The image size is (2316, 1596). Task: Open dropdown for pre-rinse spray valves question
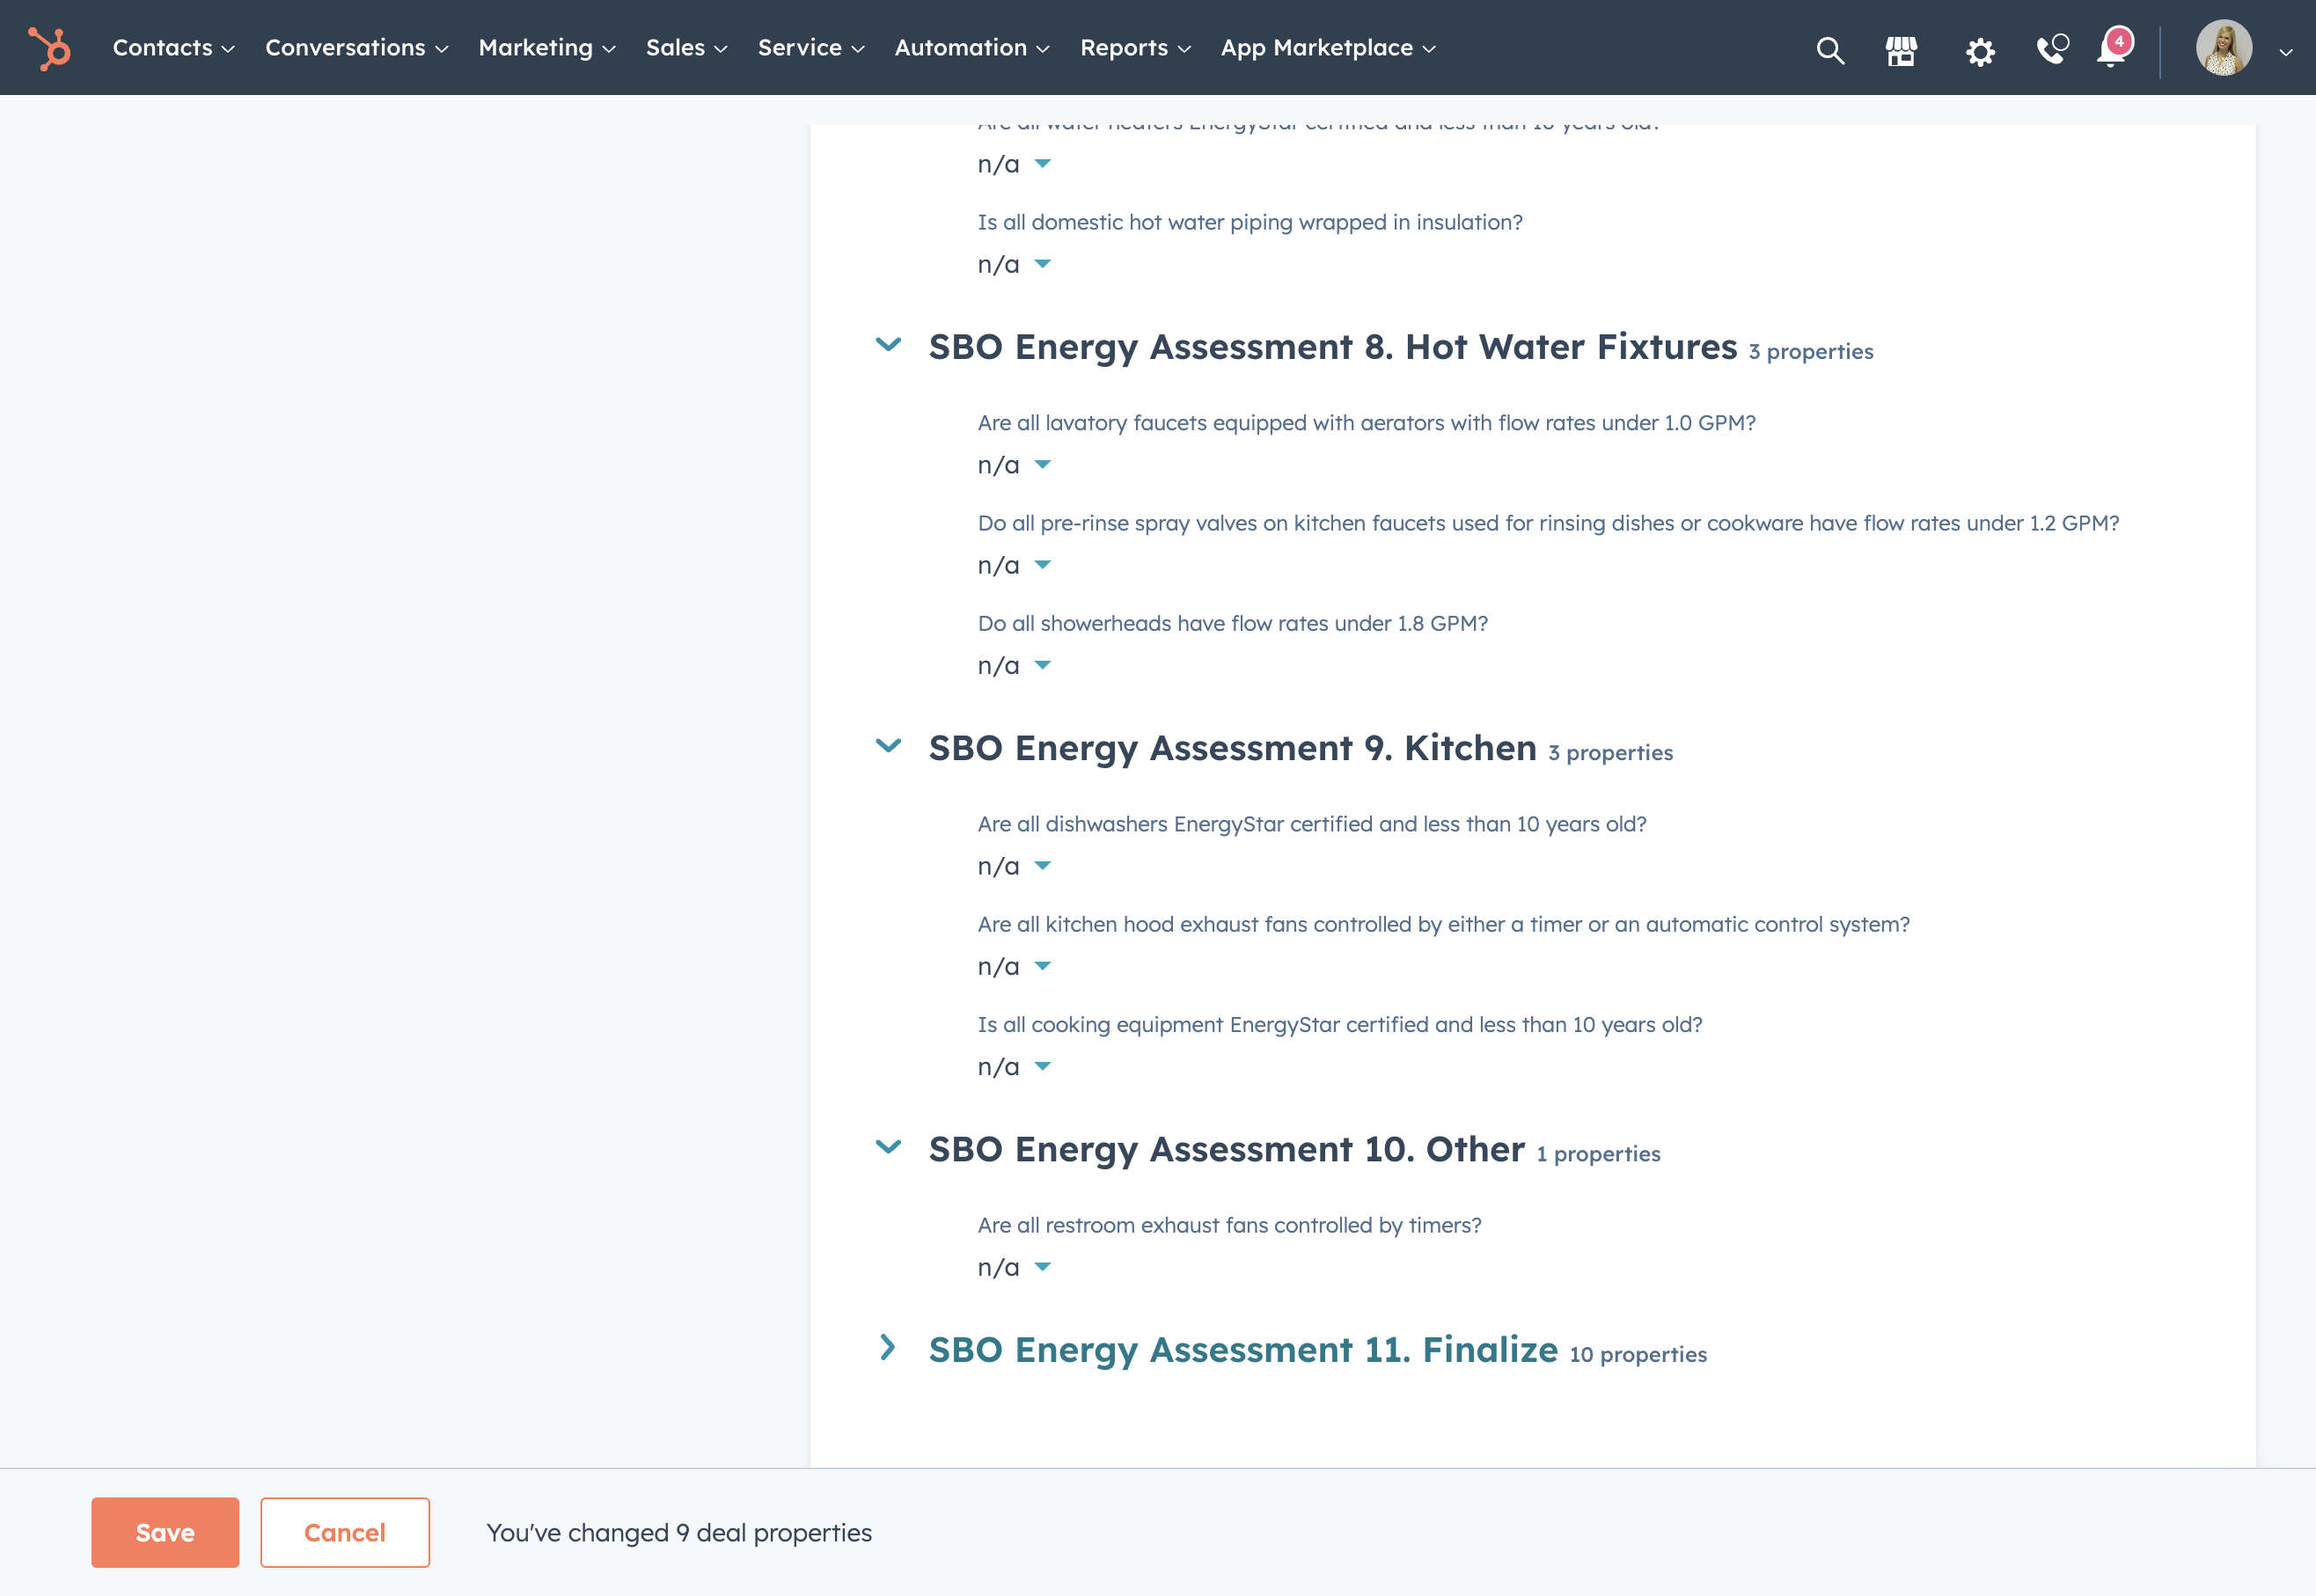tap(1014, 565)
